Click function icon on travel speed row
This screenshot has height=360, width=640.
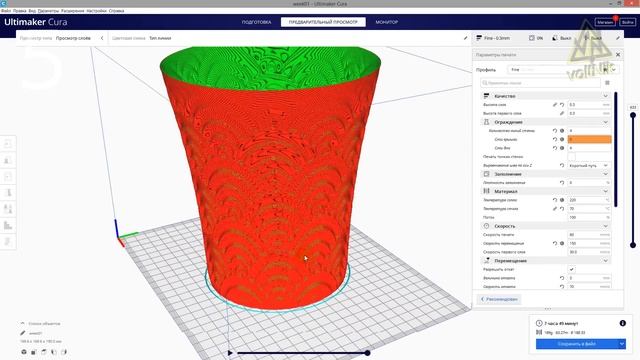point(562,243)
